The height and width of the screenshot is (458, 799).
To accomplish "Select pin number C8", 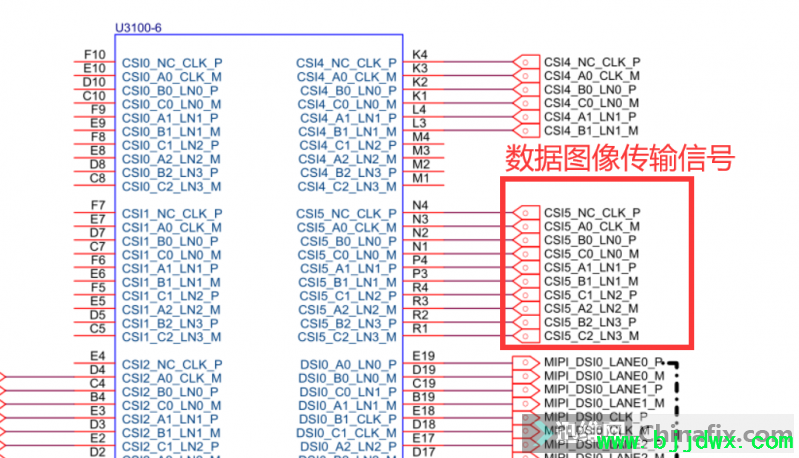I will (98, 178).
